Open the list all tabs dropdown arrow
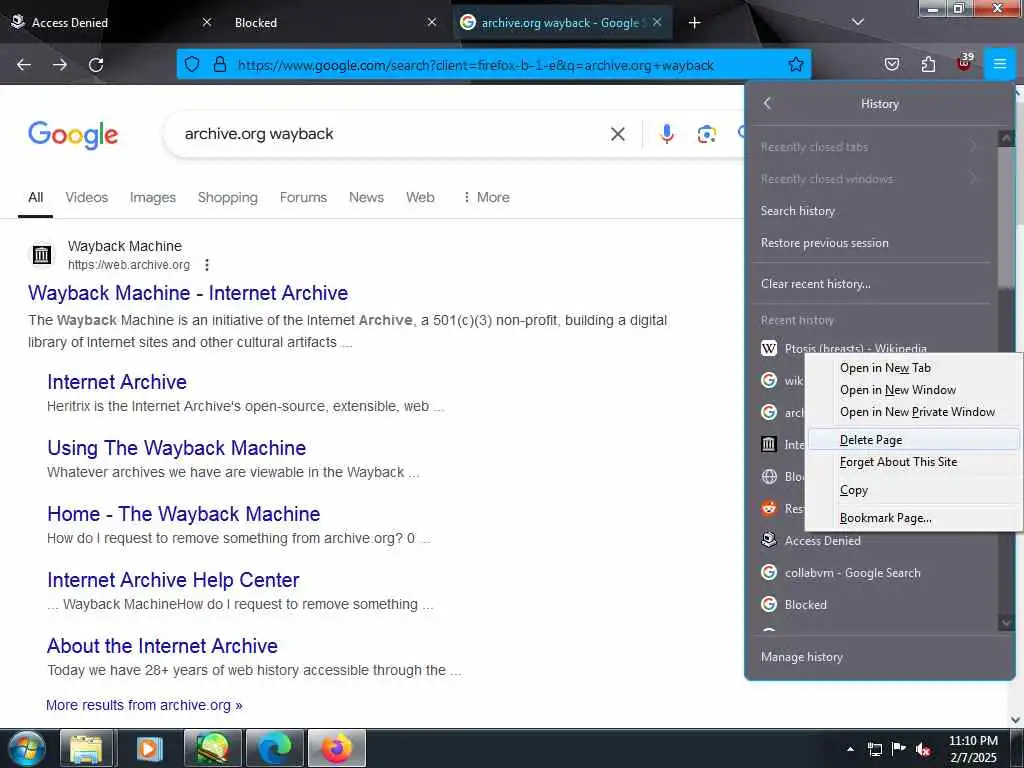1024x768 pixels. tap(858, 22)
